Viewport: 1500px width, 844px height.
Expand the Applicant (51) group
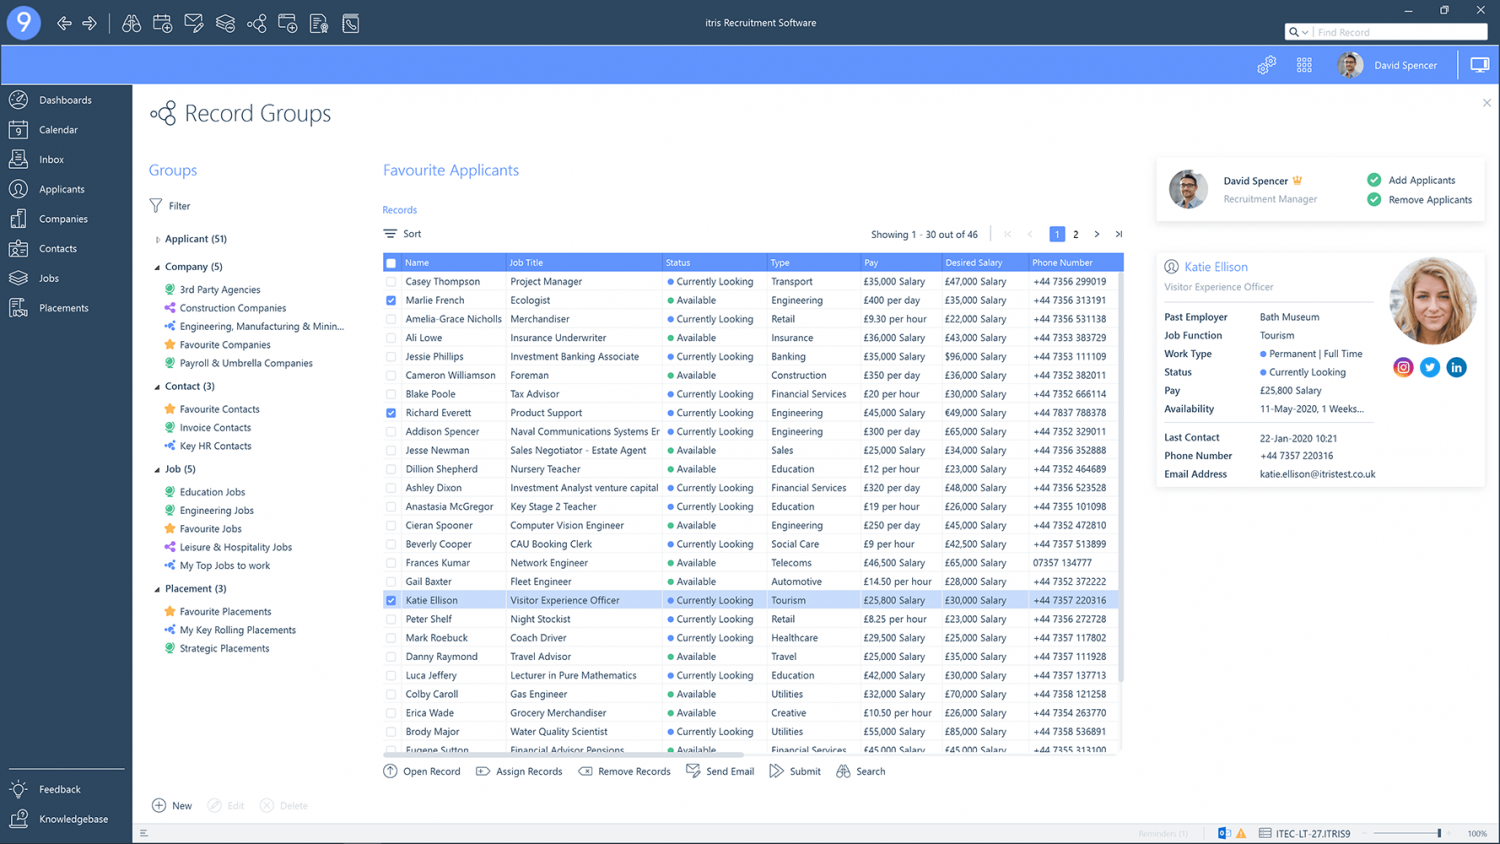tap(157, 239)
